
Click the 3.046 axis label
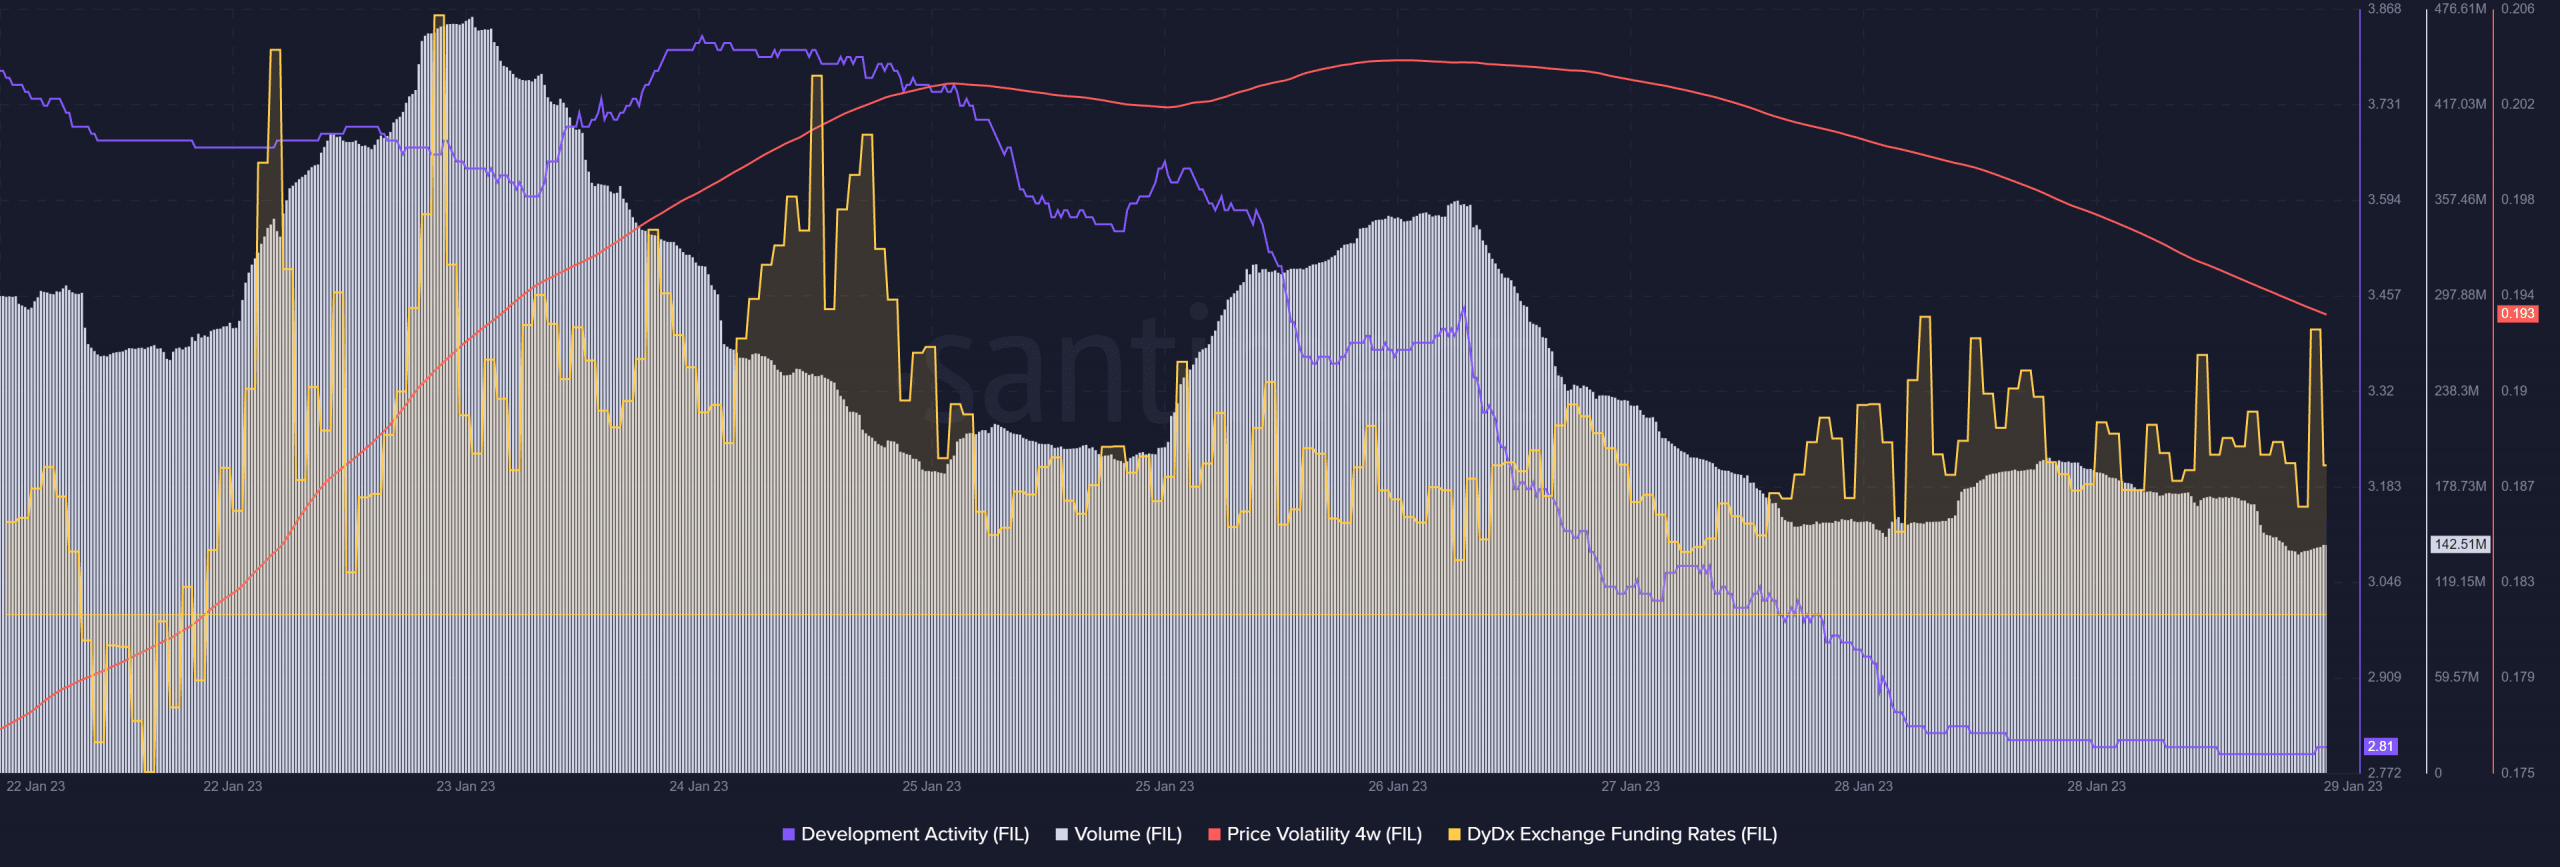(x=2384, y=581)
